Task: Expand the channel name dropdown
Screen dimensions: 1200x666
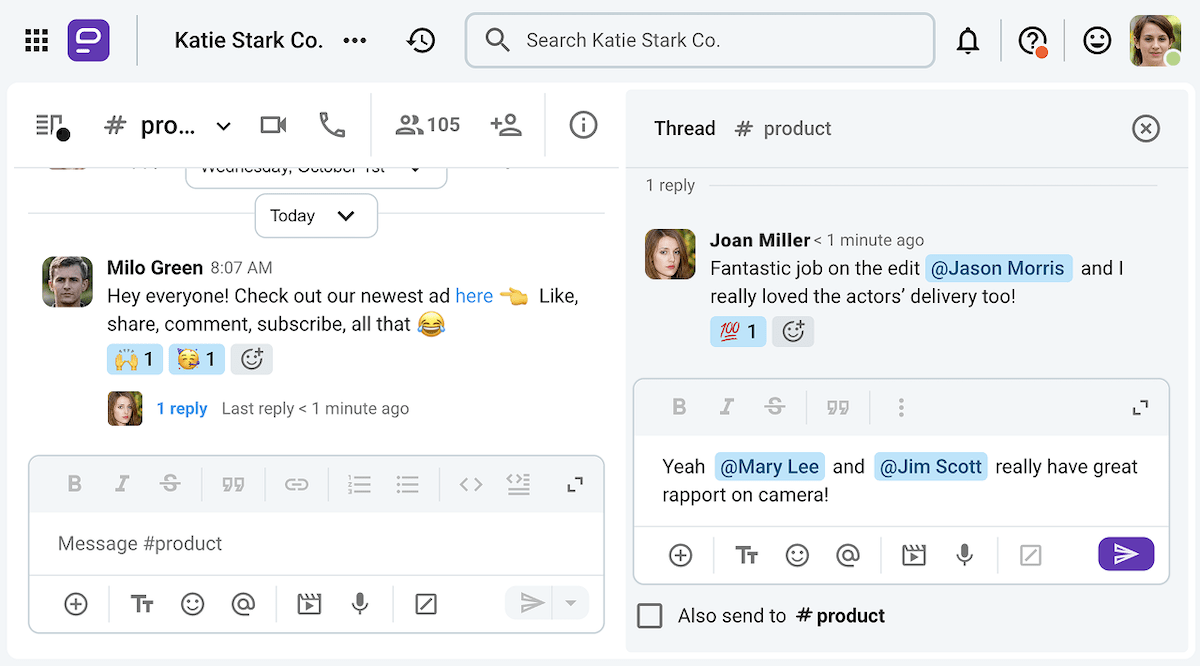Action: point(222,126)
